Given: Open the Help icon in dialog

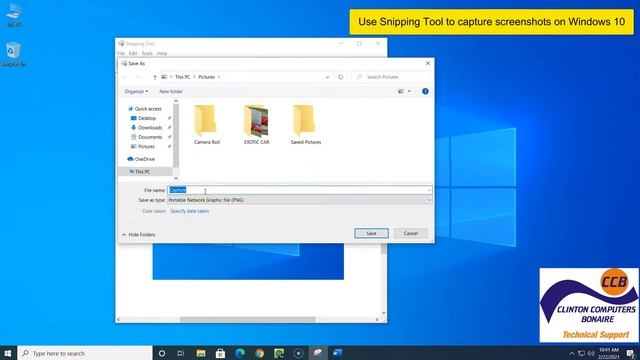Looking at the screenshot, I should [425, 91].
